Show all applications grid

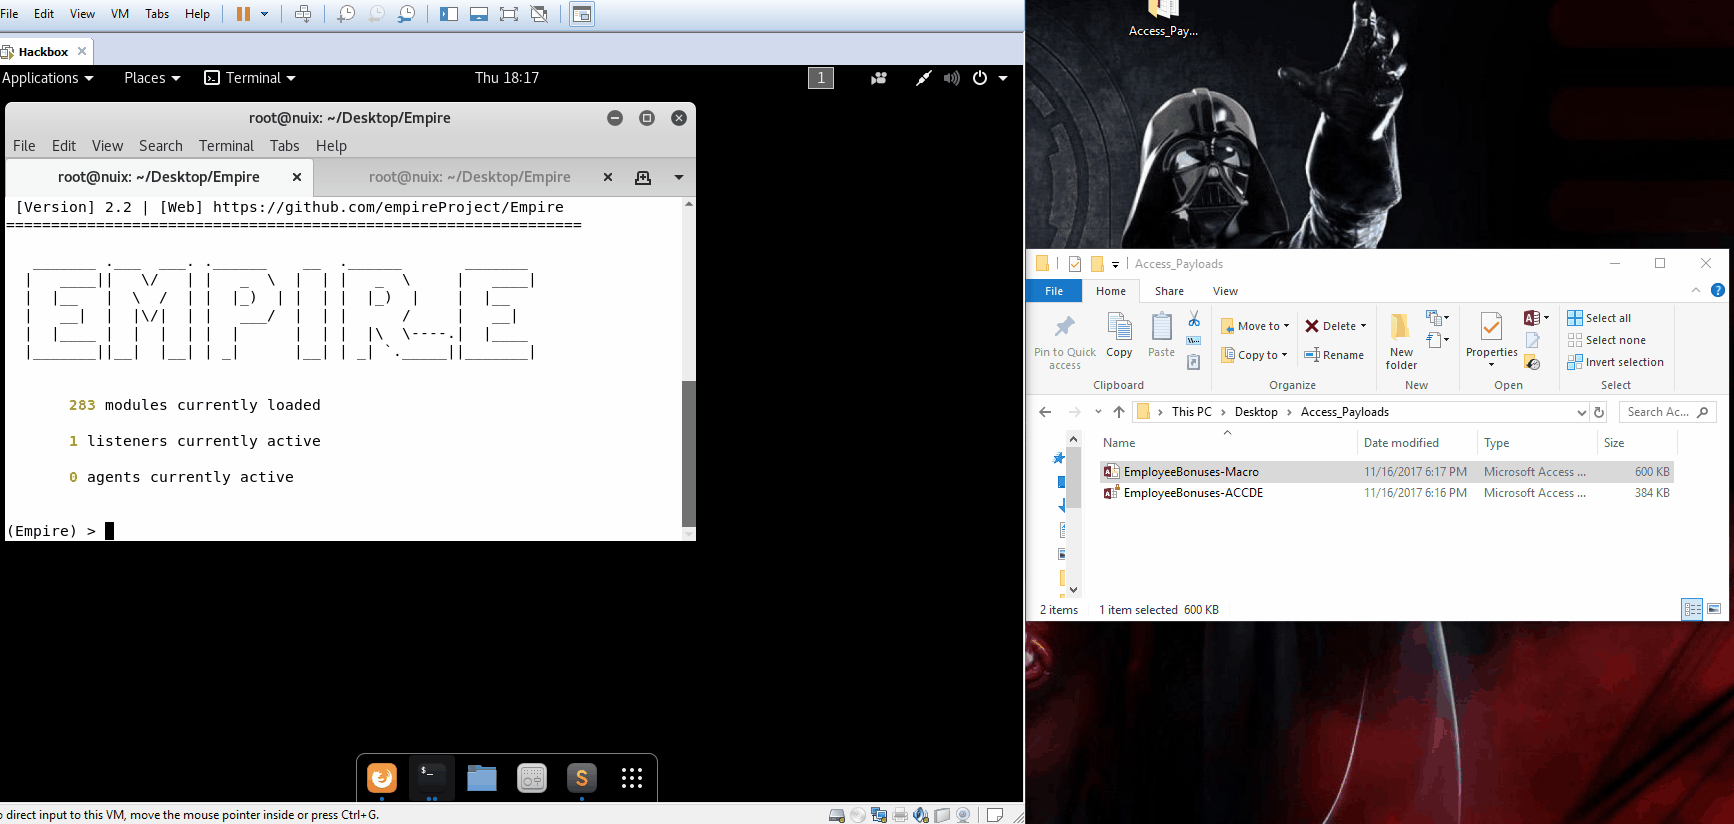click(x=631, y=778)
